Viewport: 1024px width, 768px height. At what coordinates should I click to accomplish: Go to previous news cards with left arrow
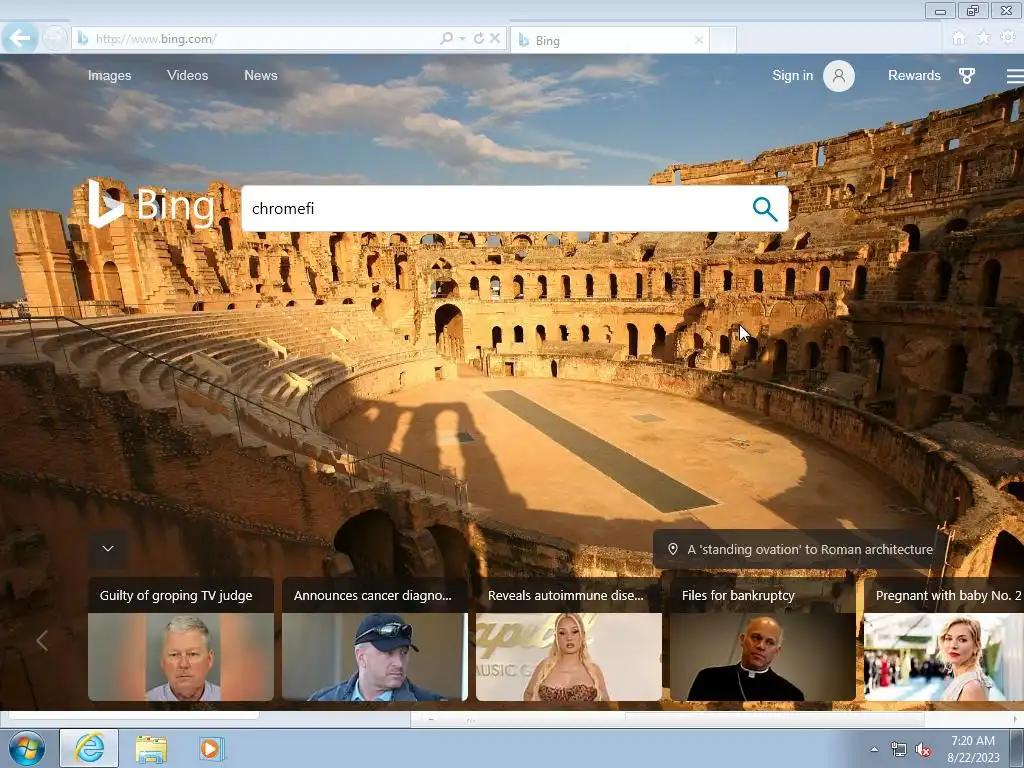tap(42, 641)
